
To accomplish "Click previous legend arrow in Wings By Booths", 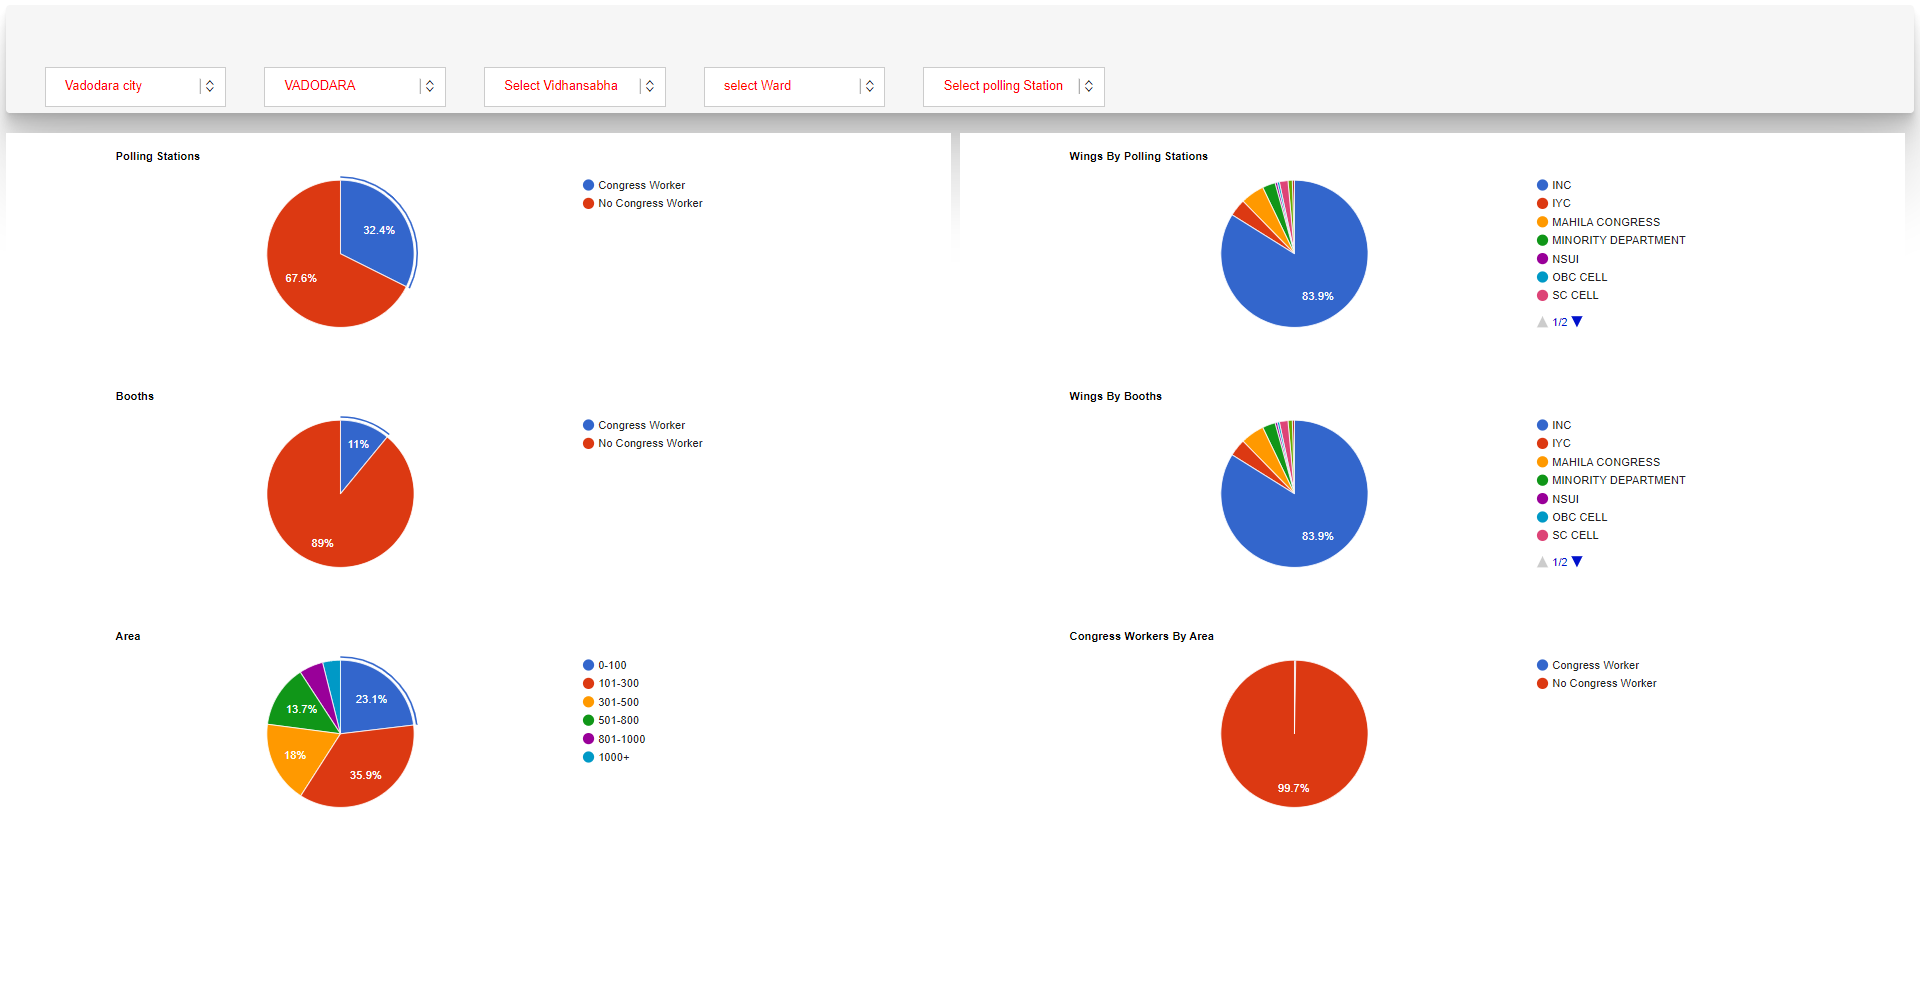I will pyautogui.click(x=1542, y=562).
